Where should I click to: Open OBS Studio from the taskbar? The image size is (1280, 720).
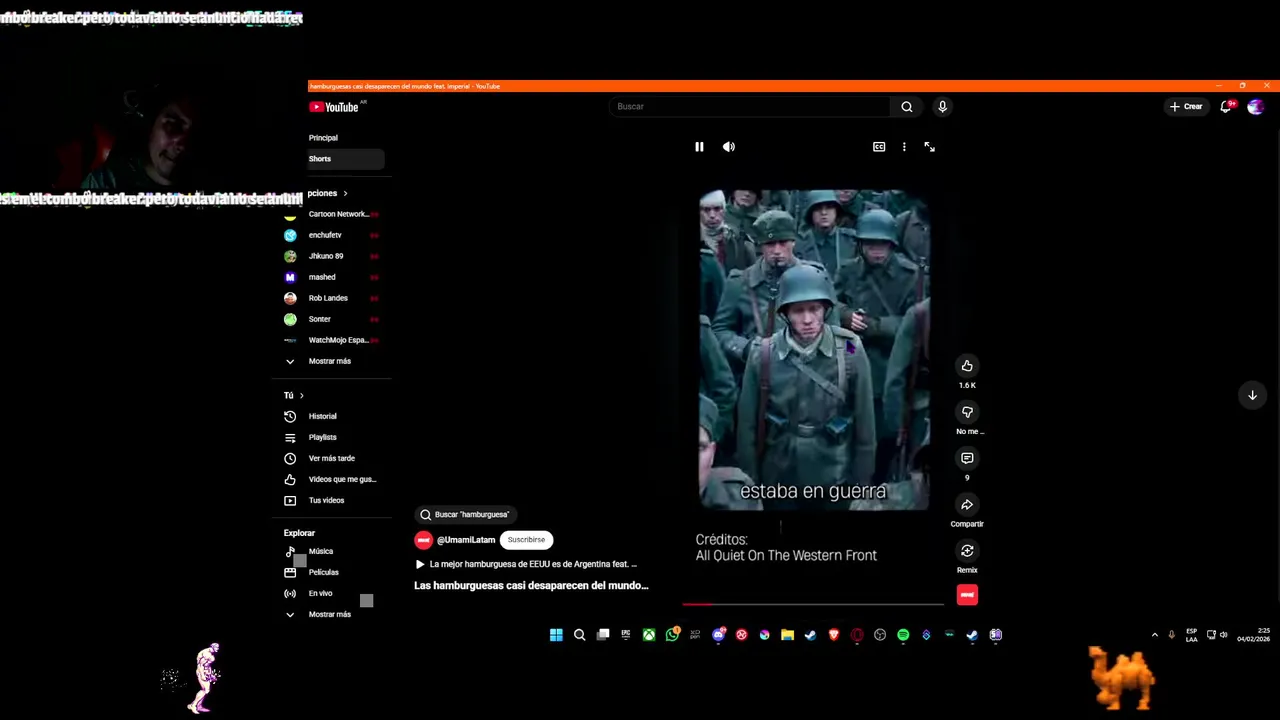pyautogui.click(x=880, y=635)
